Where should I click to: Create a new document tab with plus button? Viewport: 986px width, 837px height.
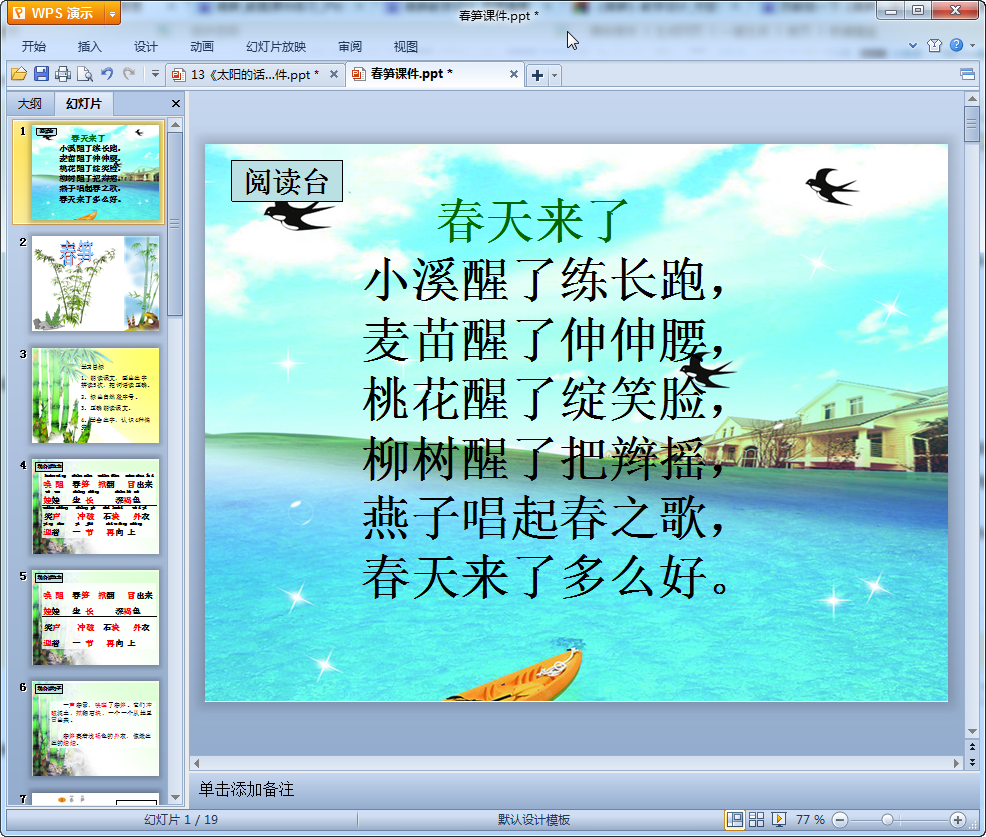tap(537, 75)
